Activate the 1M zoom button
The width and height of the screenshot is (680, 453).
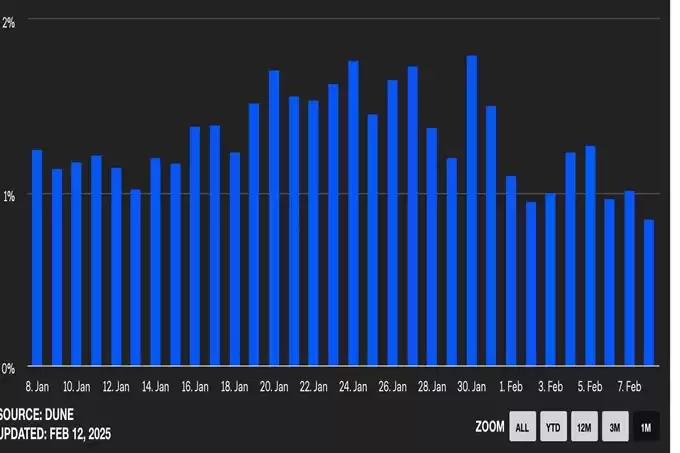pyautogui.click(x=646, y=427)
